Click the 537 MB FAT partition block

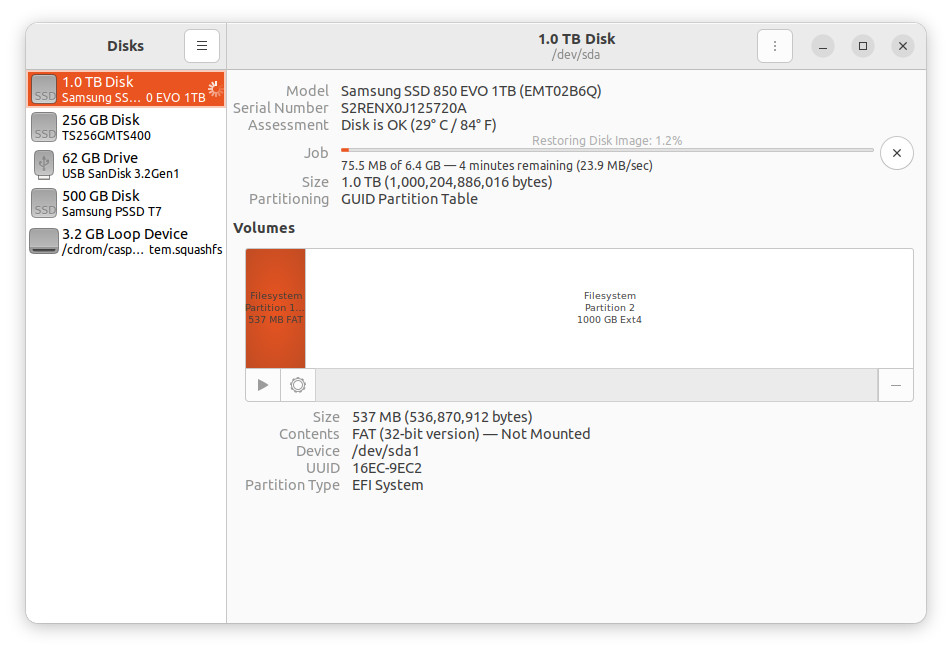(275, 308)
